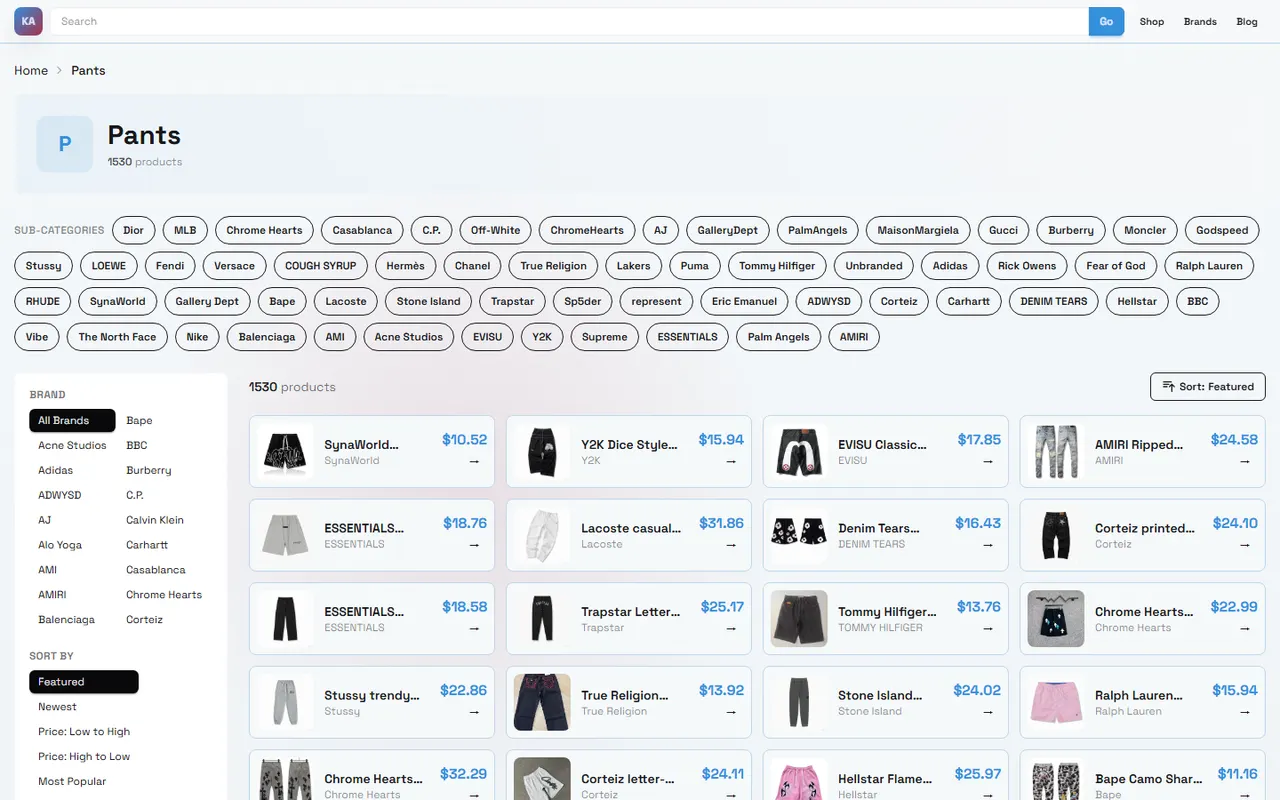Click the arrow on the Y2K Dice Style card
The height and width of the screenshot is (800, 1280).
point(731,461)
